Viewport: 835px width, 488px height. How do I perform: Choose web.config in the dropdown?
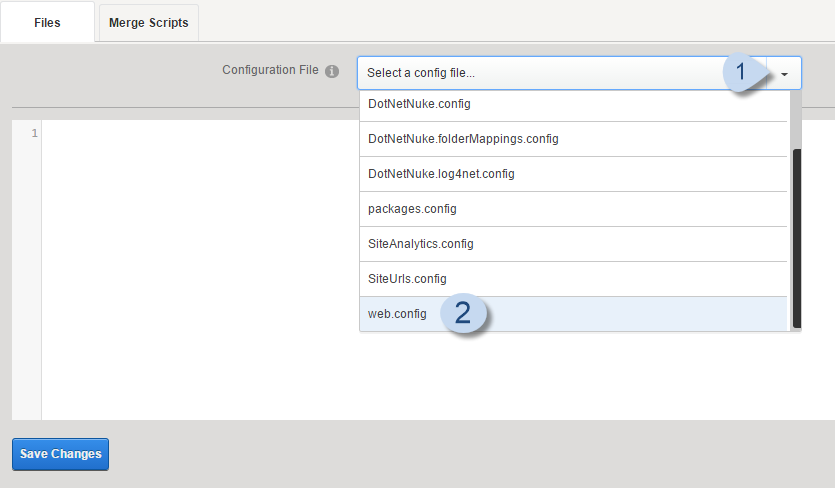click(x=573, y=314)
